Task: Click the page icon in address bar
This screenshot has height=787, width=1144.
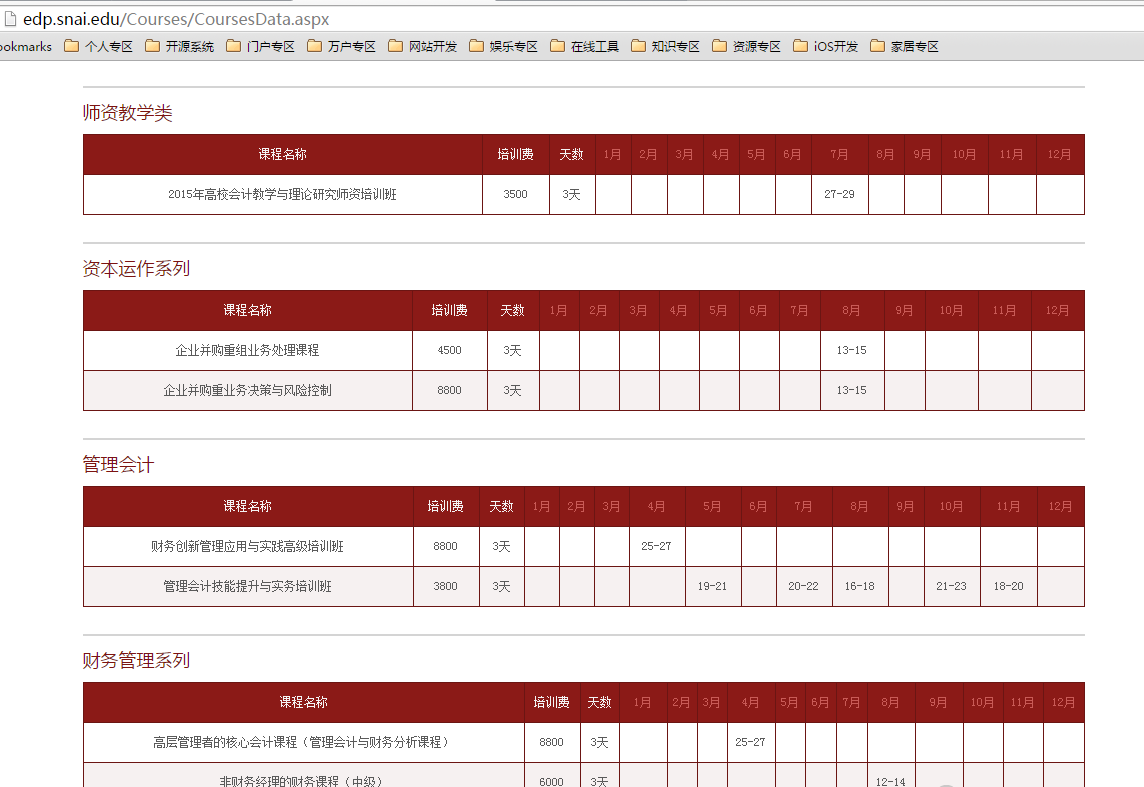Action: tap(10, 19)
